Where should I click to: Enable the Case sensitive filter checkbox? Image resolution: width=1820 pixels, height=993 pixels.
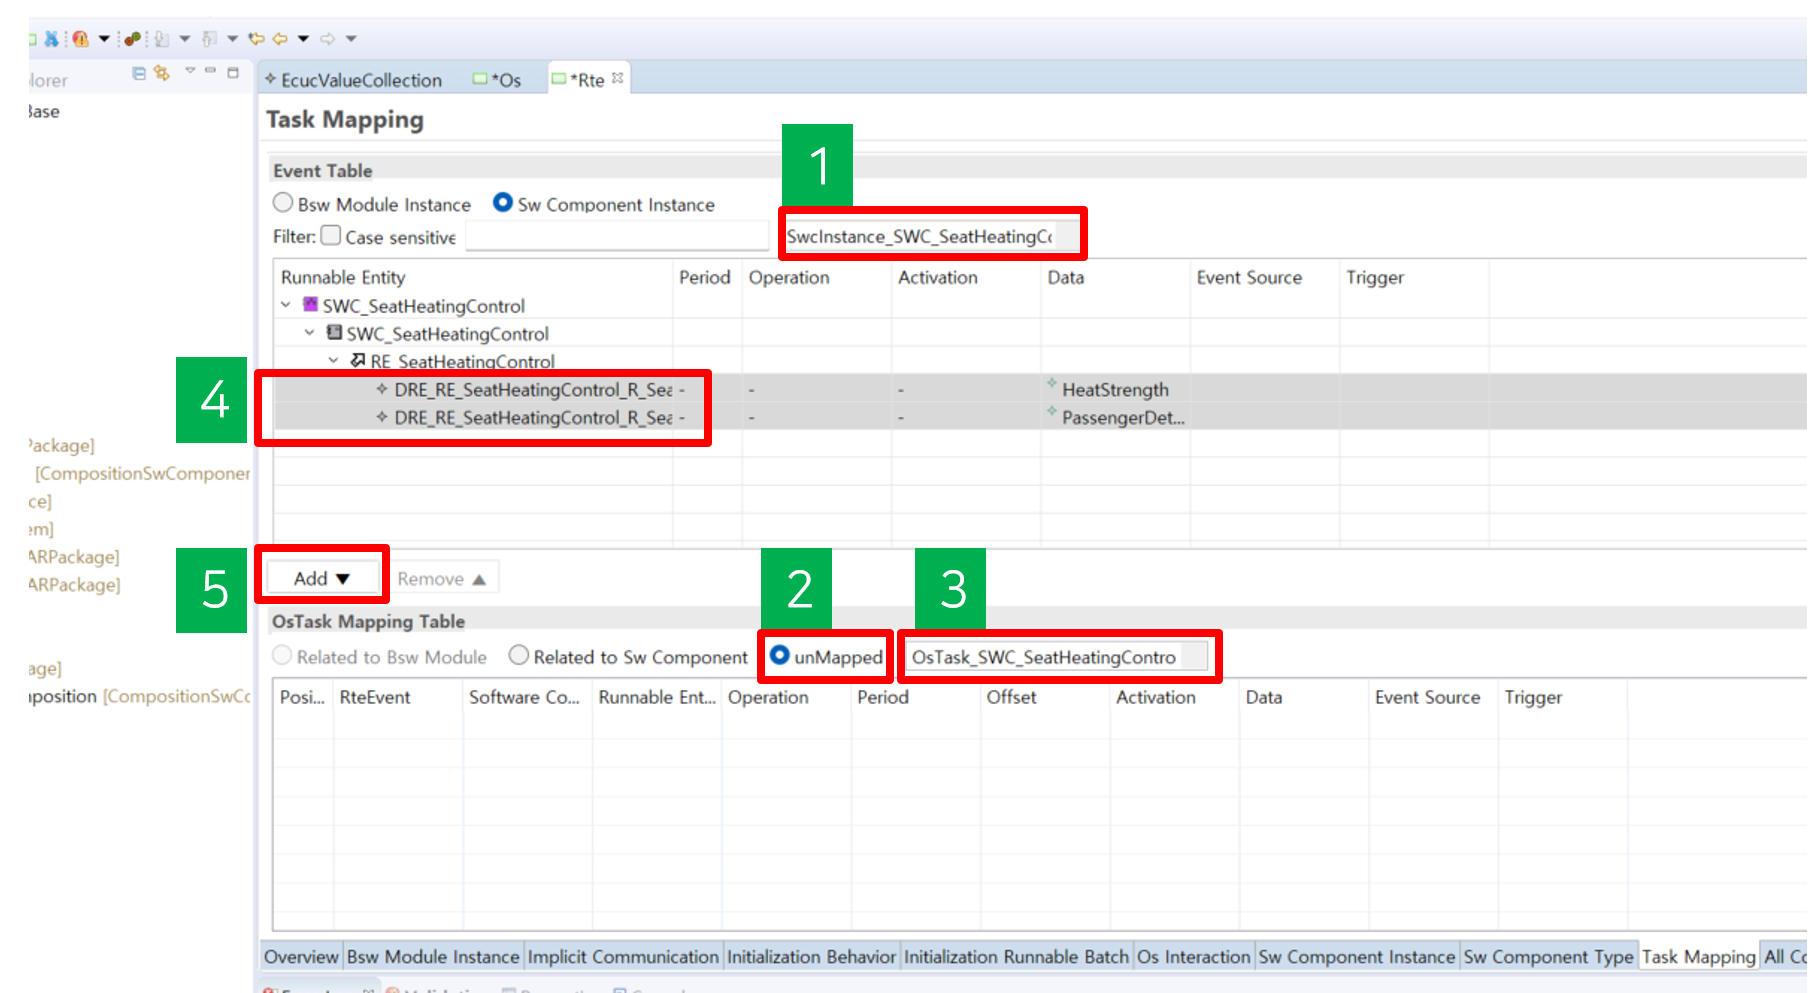[x=331, y=236]
